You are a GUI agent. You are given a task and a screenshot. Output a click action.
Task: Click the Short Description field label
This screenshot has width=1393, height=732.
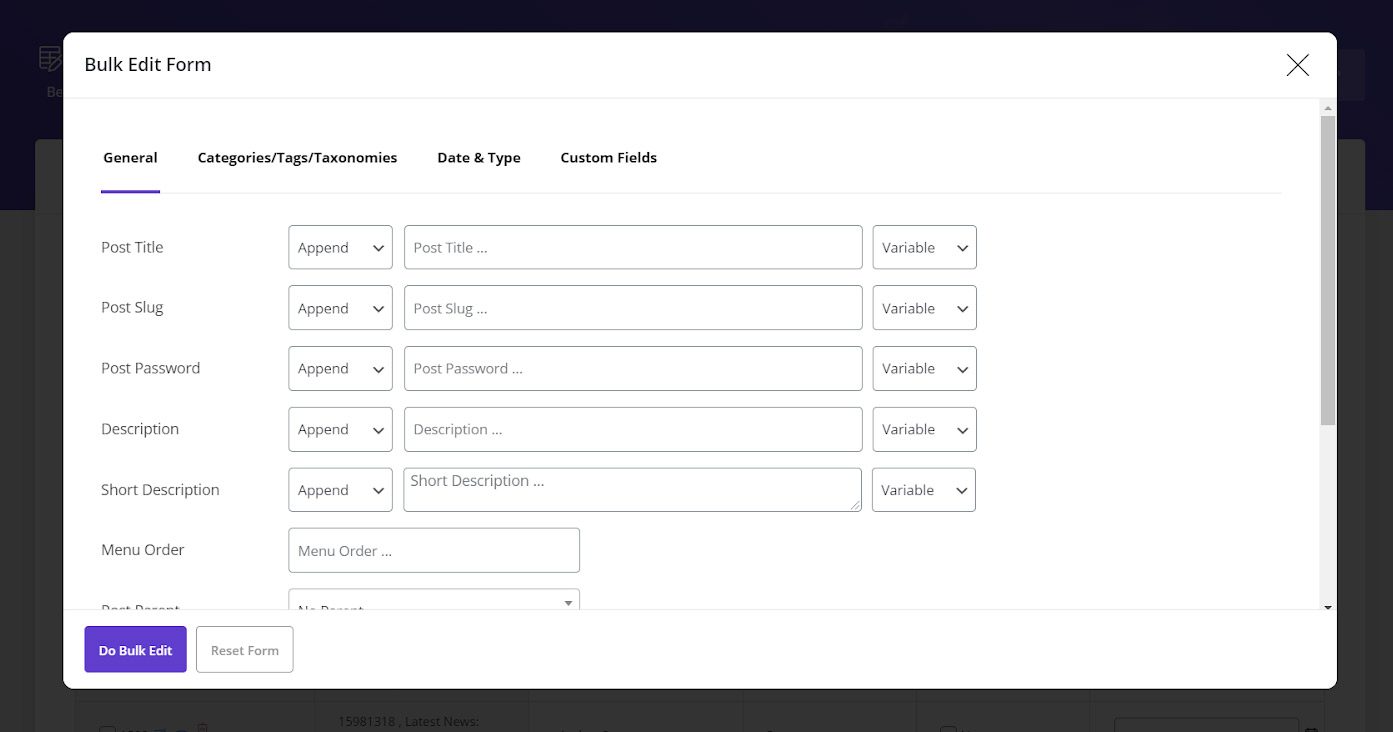click(x=160, y=490)
